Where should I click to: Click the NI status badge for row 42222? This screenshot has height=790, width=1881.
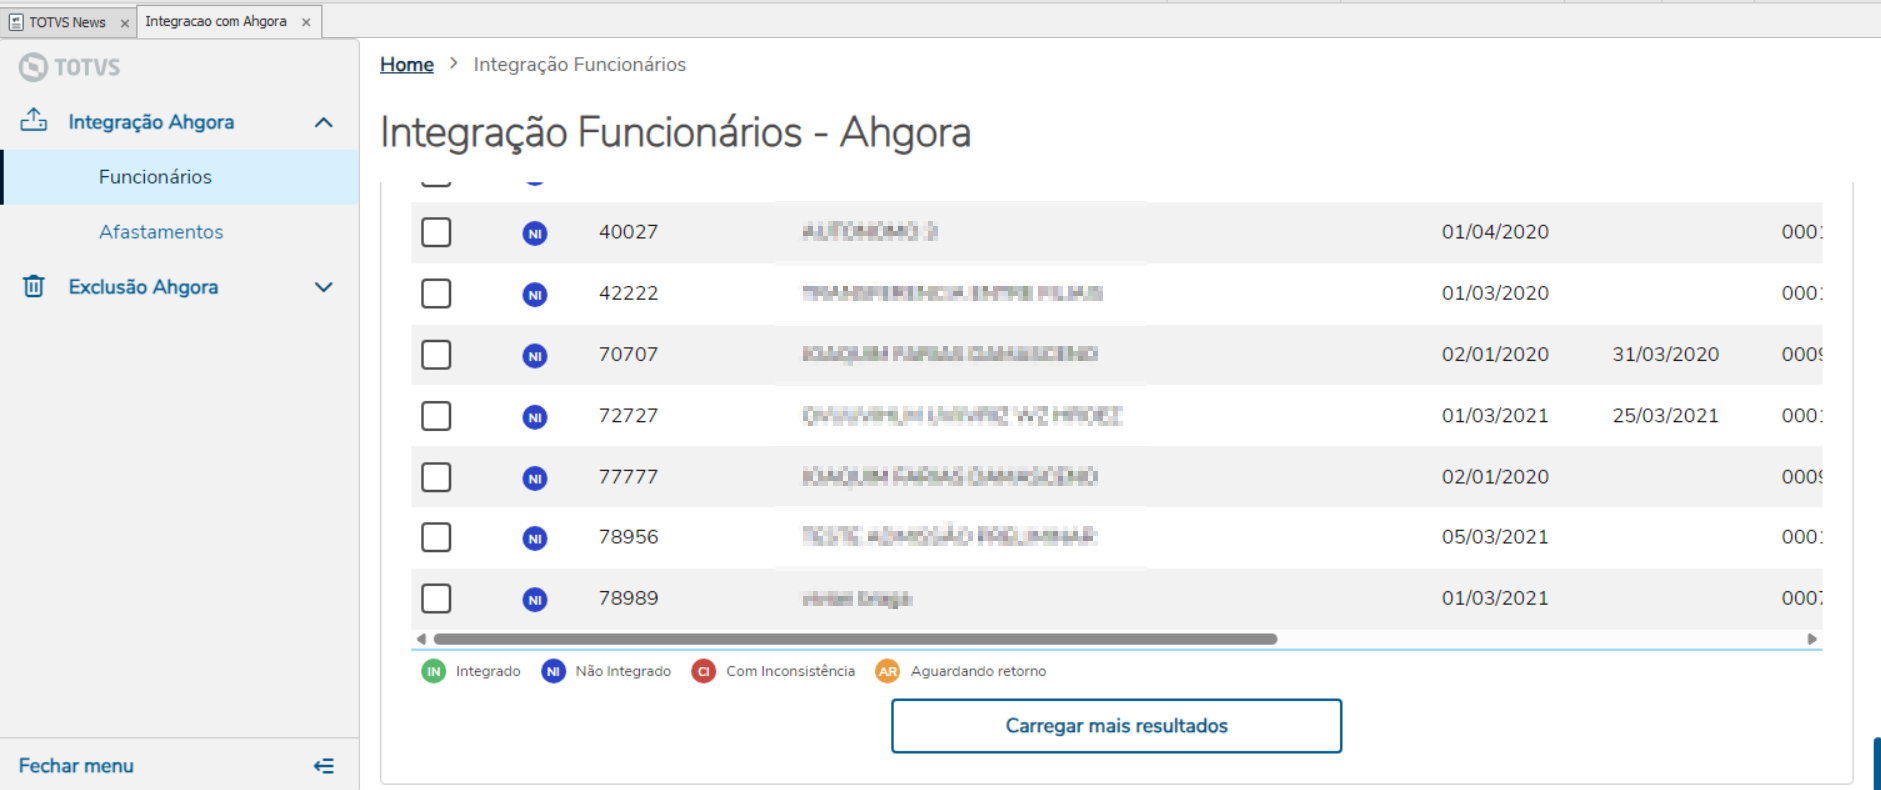(x=535, y=295)
